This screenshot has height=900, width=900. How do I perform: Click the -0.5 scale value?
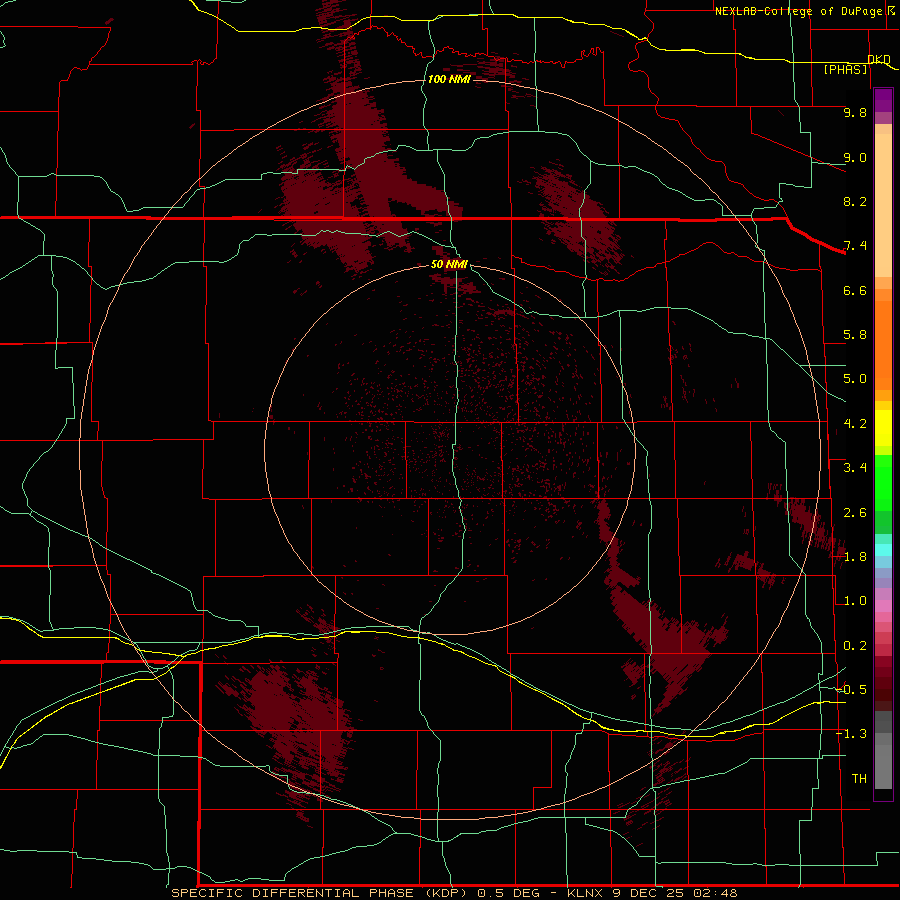click(x=851, y=689)
